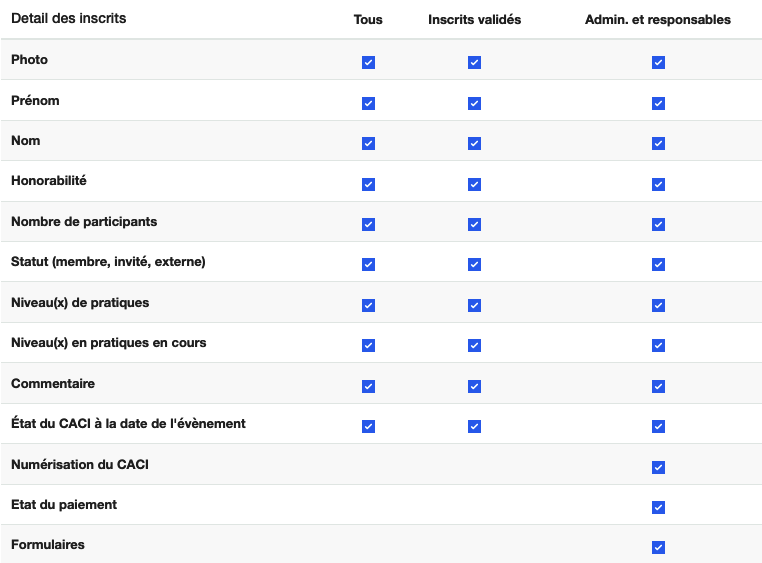Uncheck Photo for Admin. et responsables

658,62
